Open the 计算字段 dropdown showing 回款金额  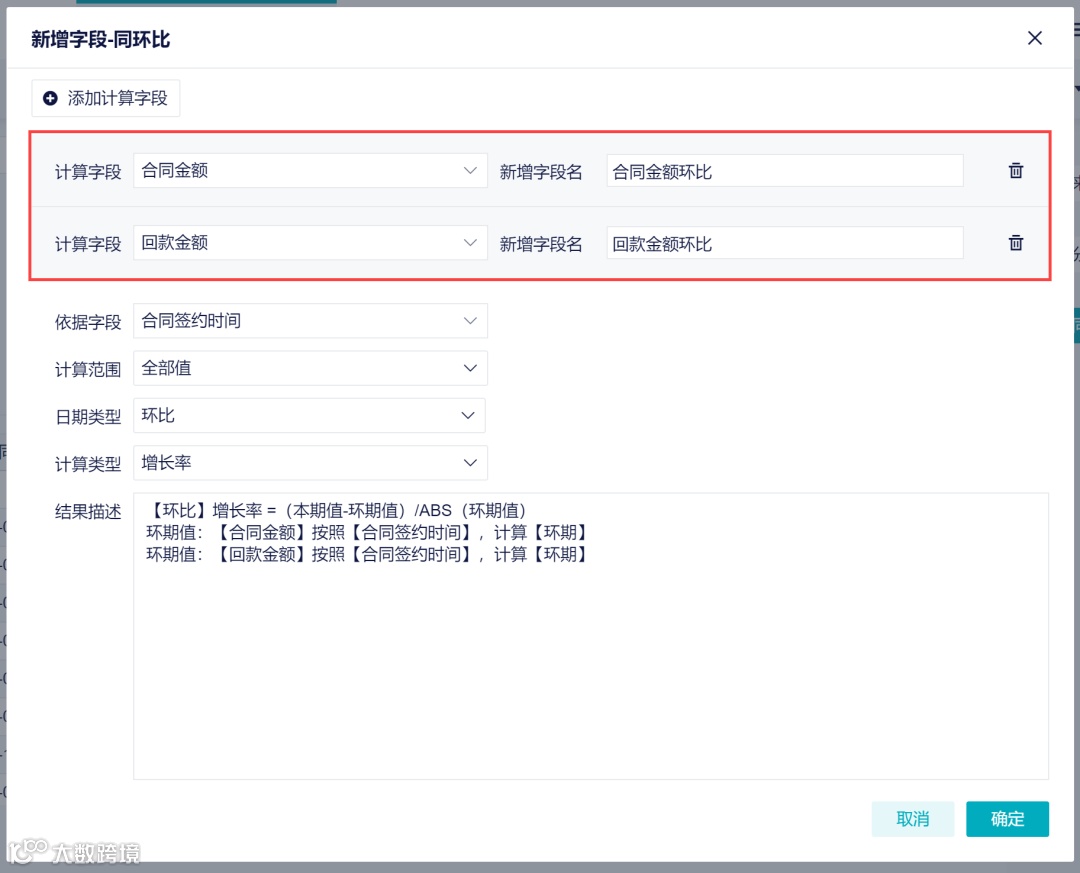tap(310, 242)
